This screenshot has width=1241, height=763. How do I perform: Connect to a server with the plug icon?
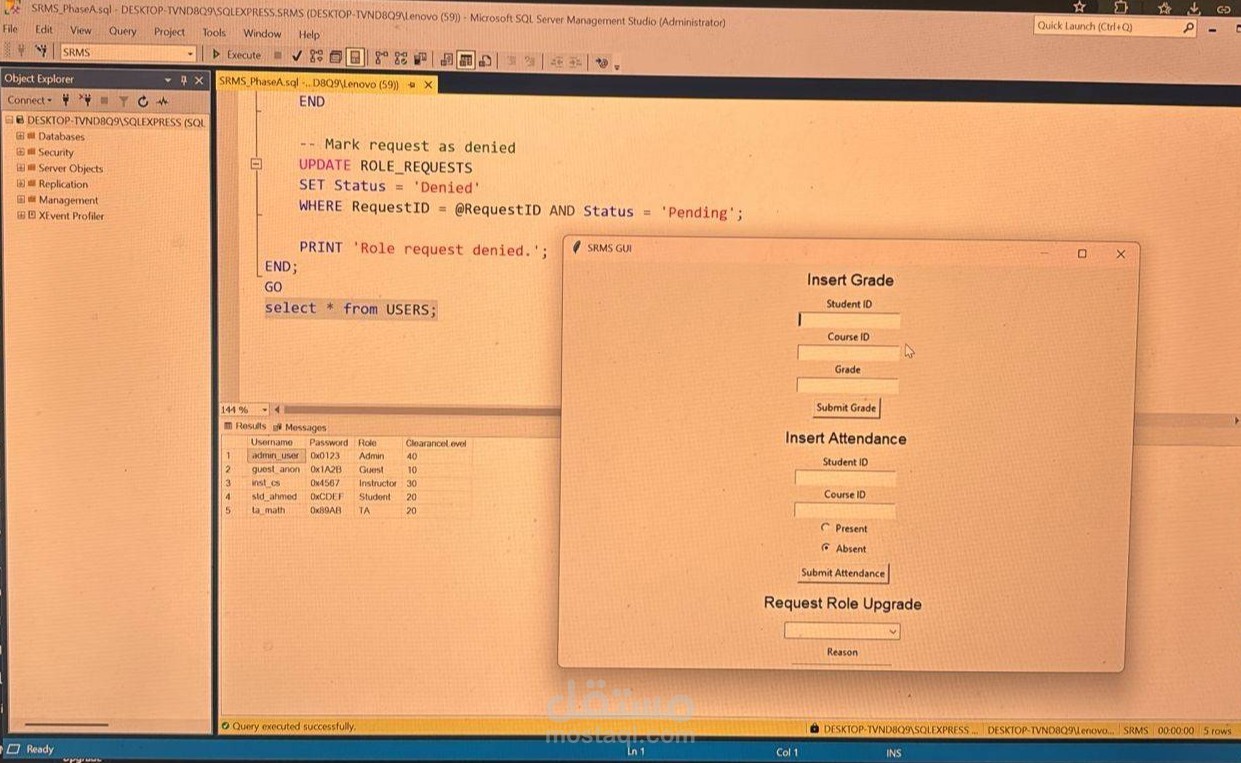click(65, 100)
